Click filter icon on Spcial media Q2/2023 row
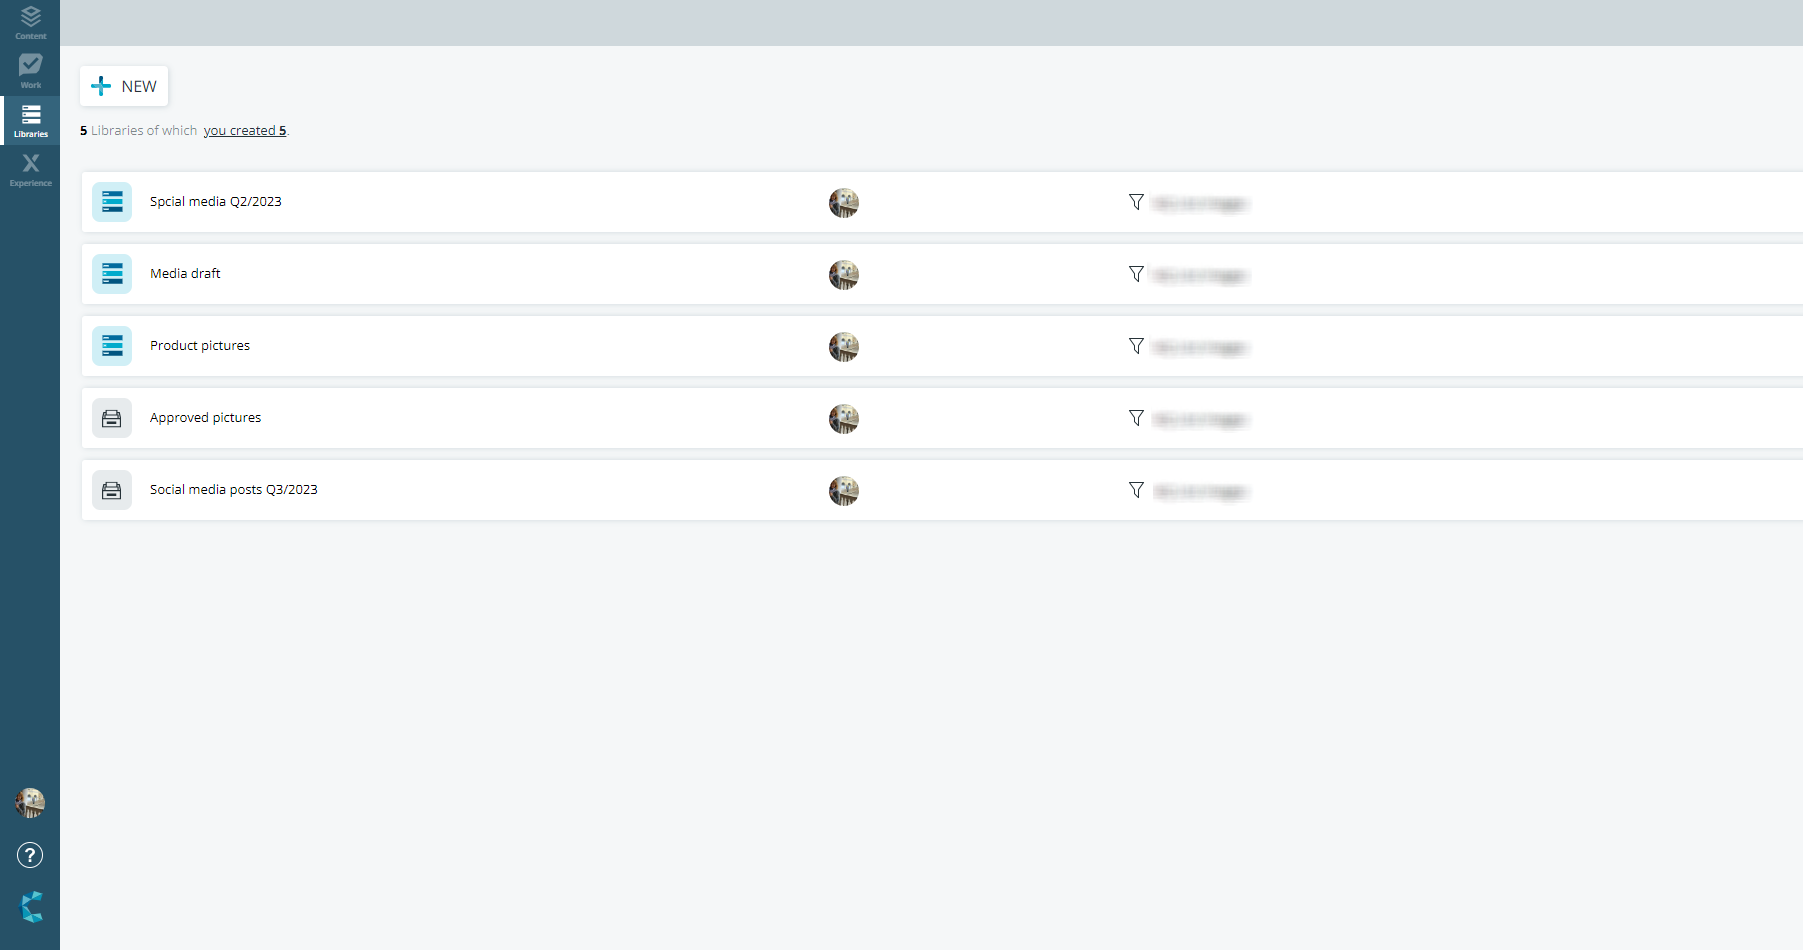Screen dimensions: 1803x950 pyautogui.click(x=1136, y=202)
